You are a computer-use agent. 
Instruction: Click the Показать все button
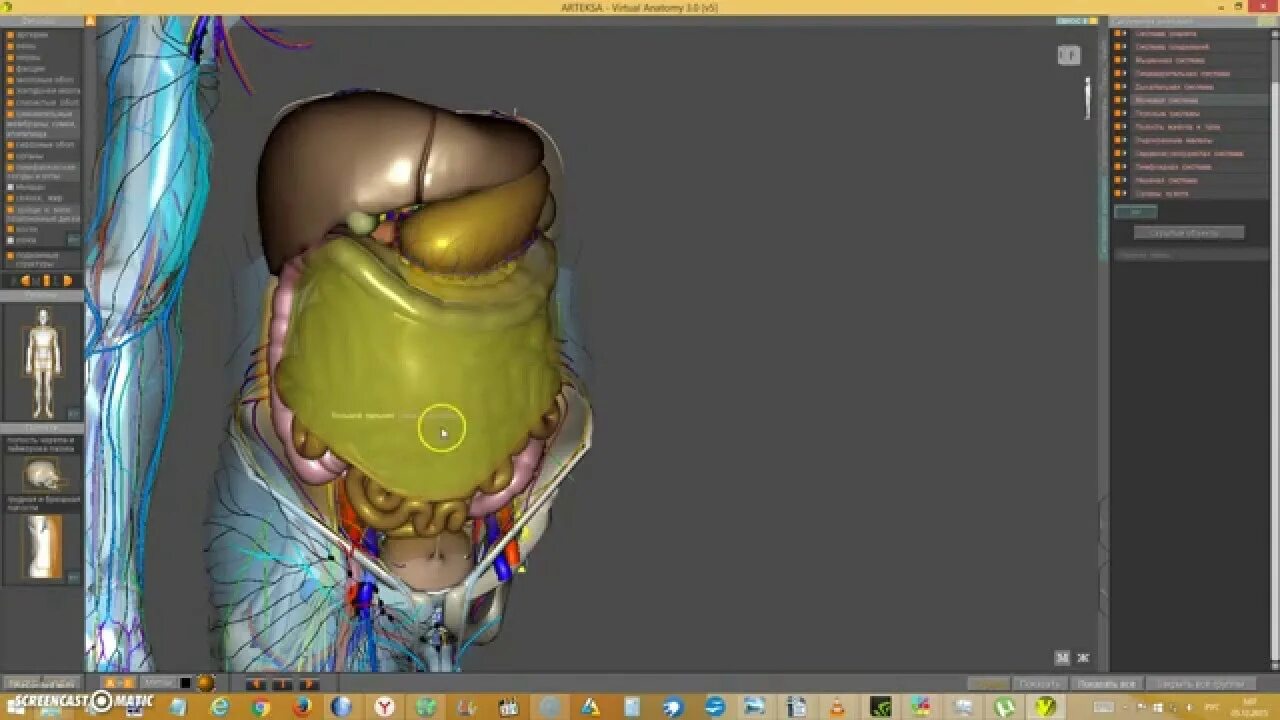pyautogui.click(x=1106, y=684)
